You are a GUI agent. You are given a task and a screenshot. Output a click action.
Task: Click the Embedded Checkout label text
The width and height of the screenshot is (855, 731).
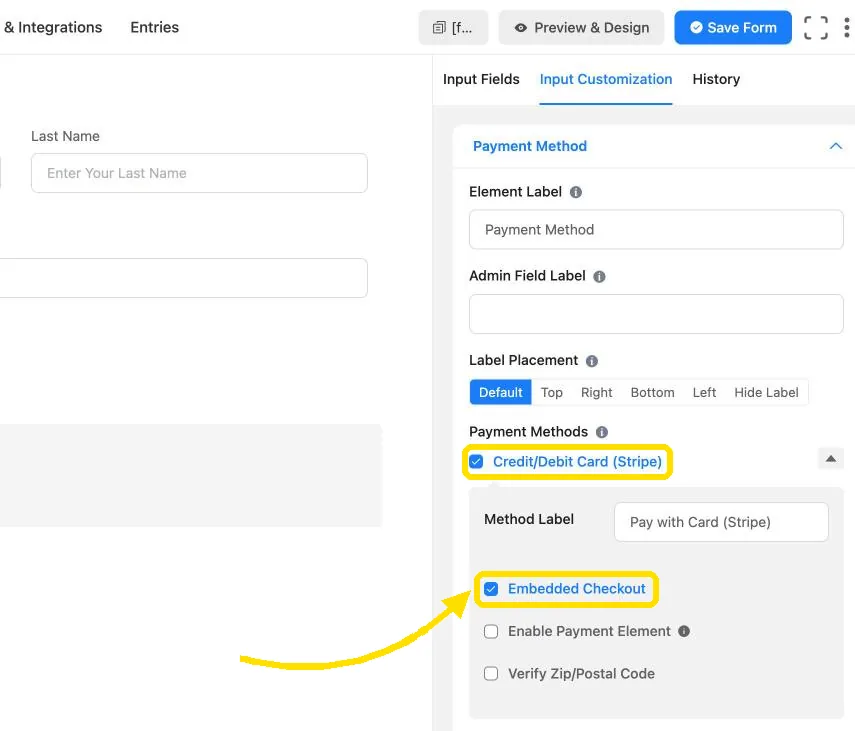pos(576,589)
